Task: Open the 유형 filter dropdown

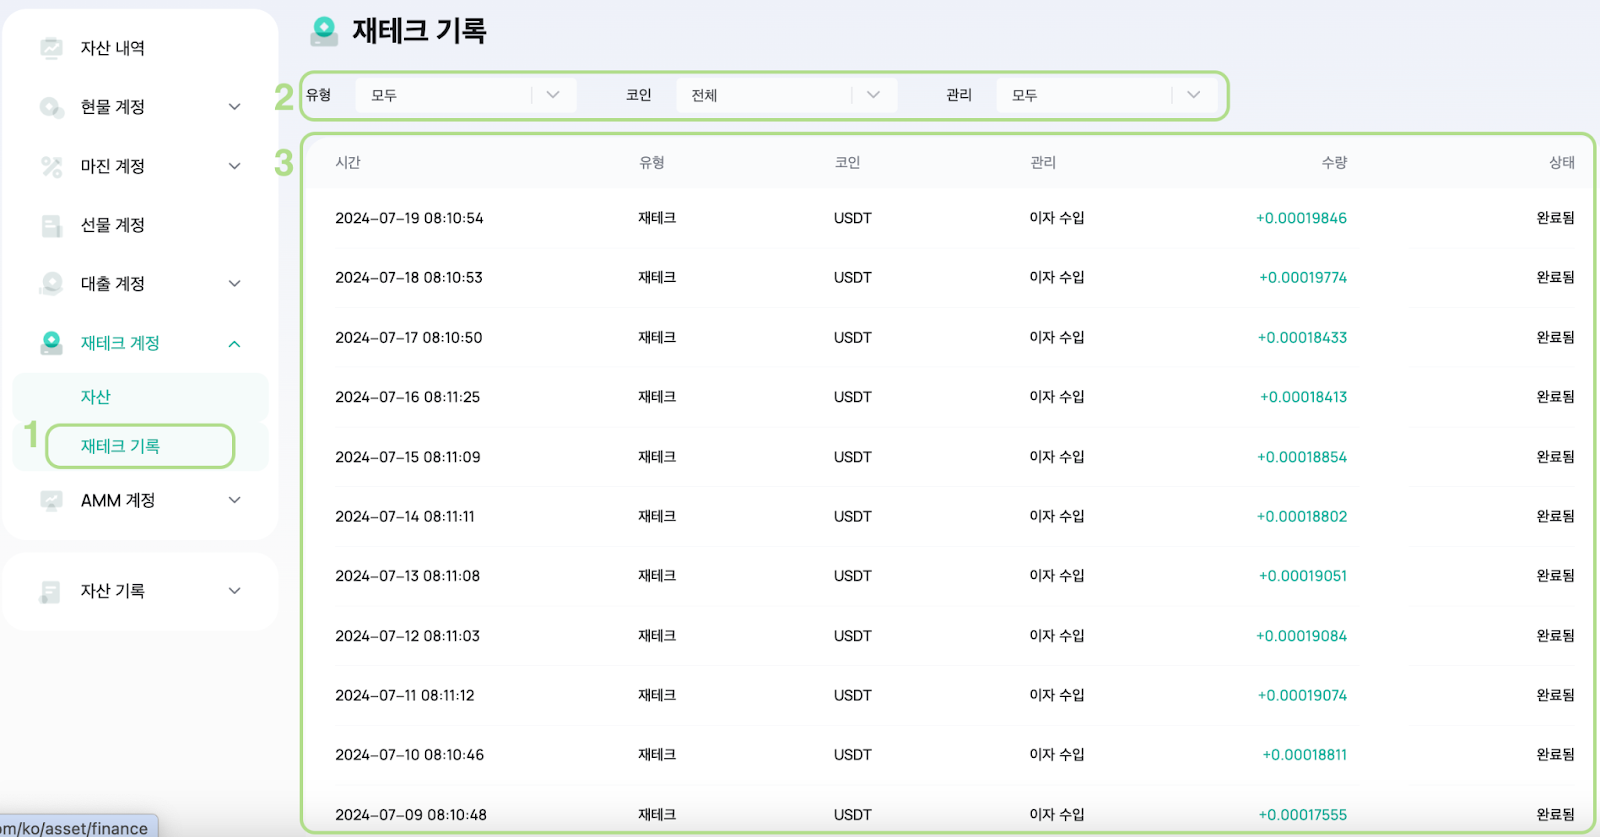Action: pos(466,95)
